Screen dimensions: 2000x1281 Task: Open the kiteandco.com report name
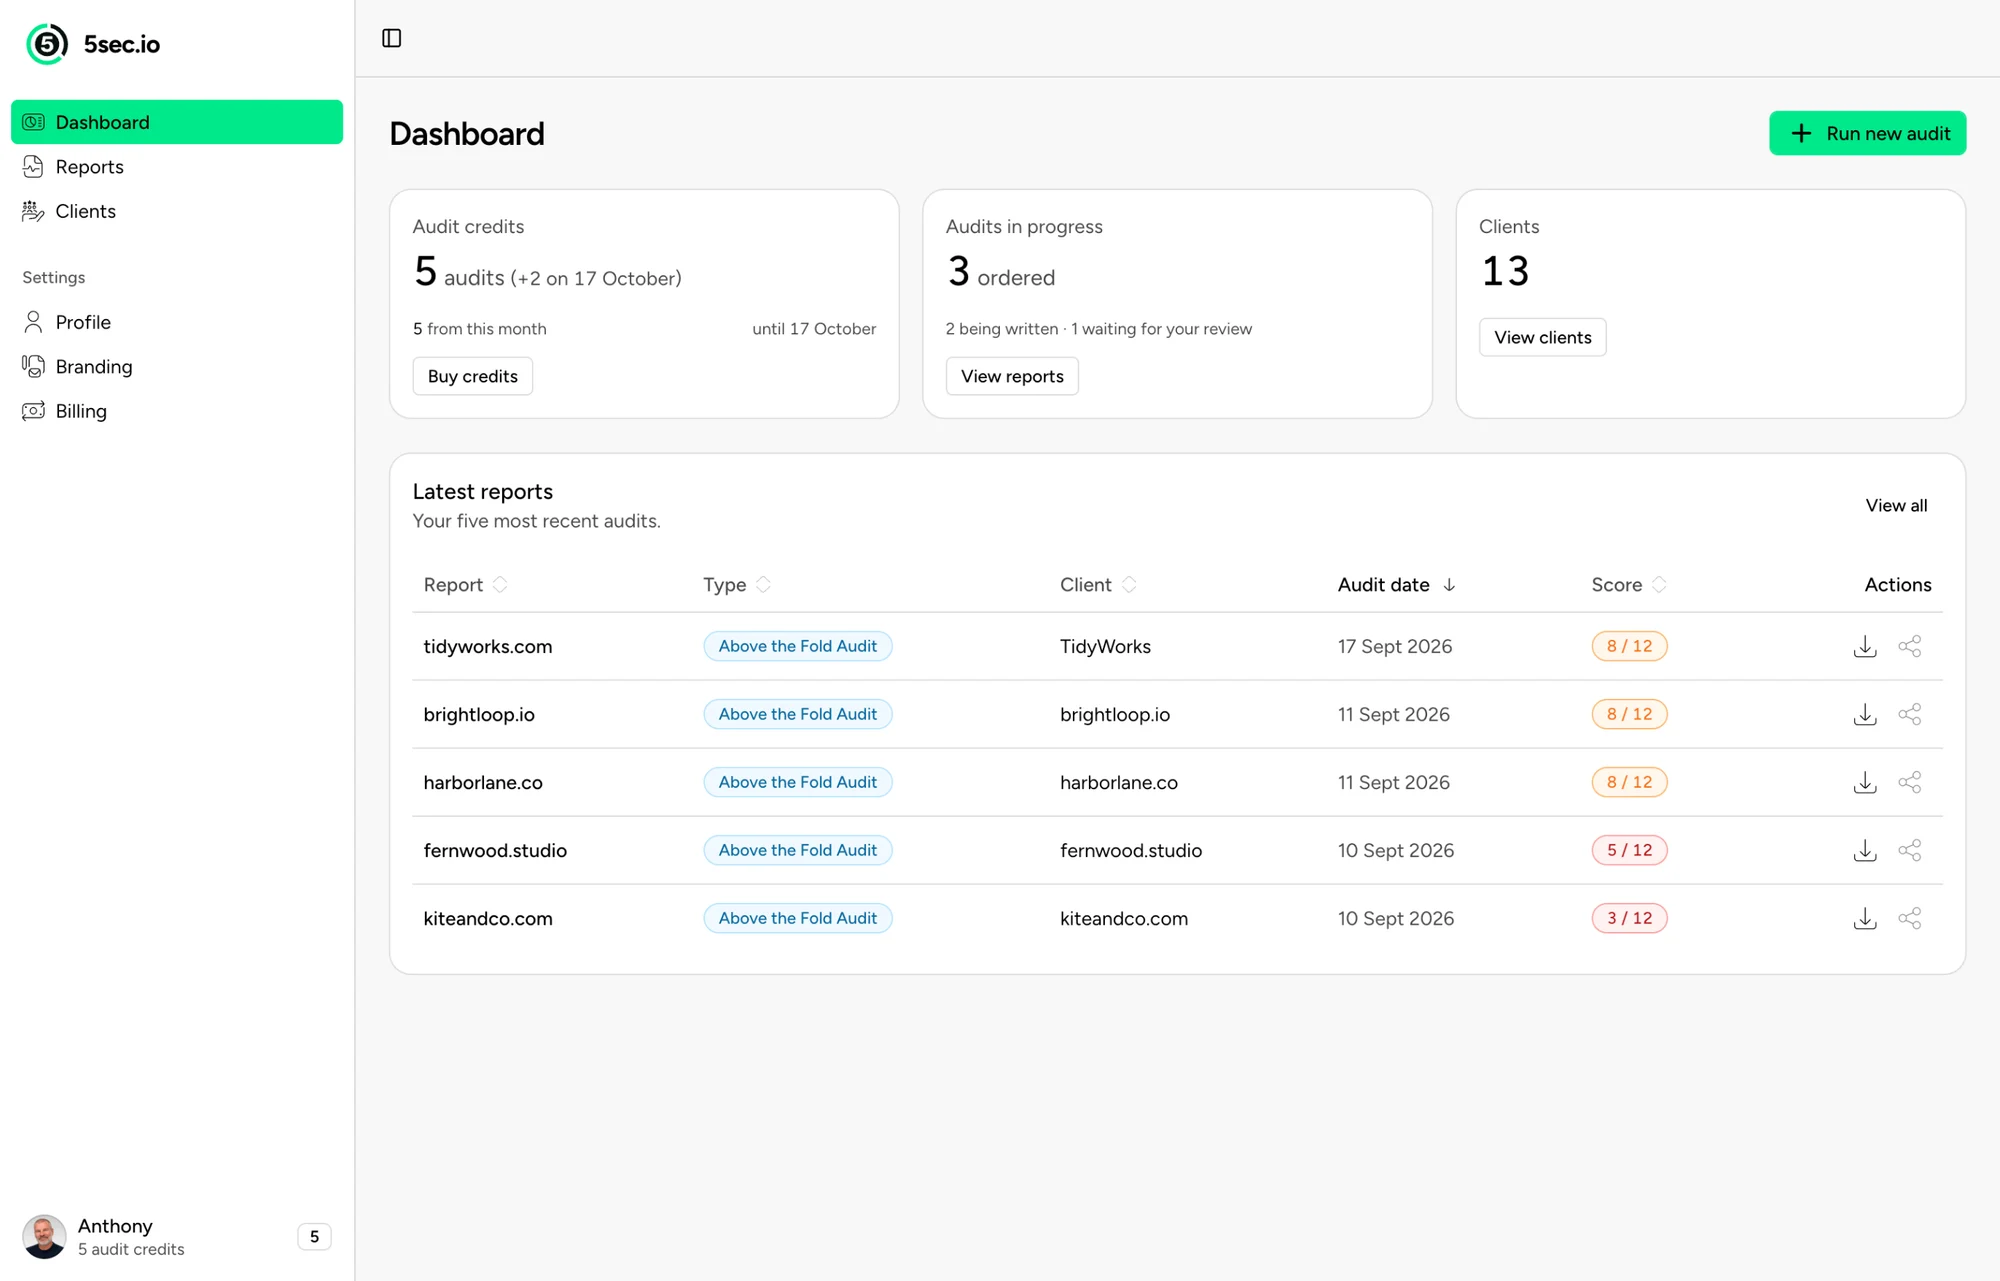click(488, 918)
